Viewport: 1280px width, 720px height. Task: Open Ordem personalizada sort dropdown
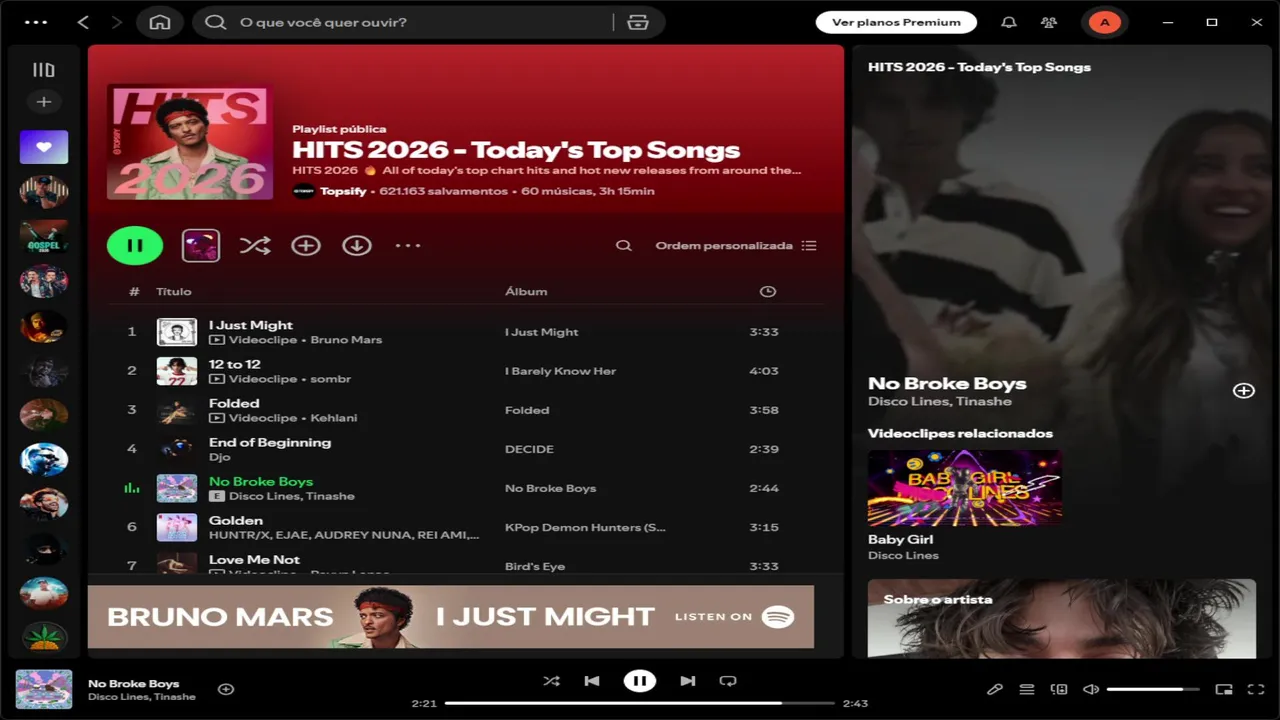tap(736, 245)
